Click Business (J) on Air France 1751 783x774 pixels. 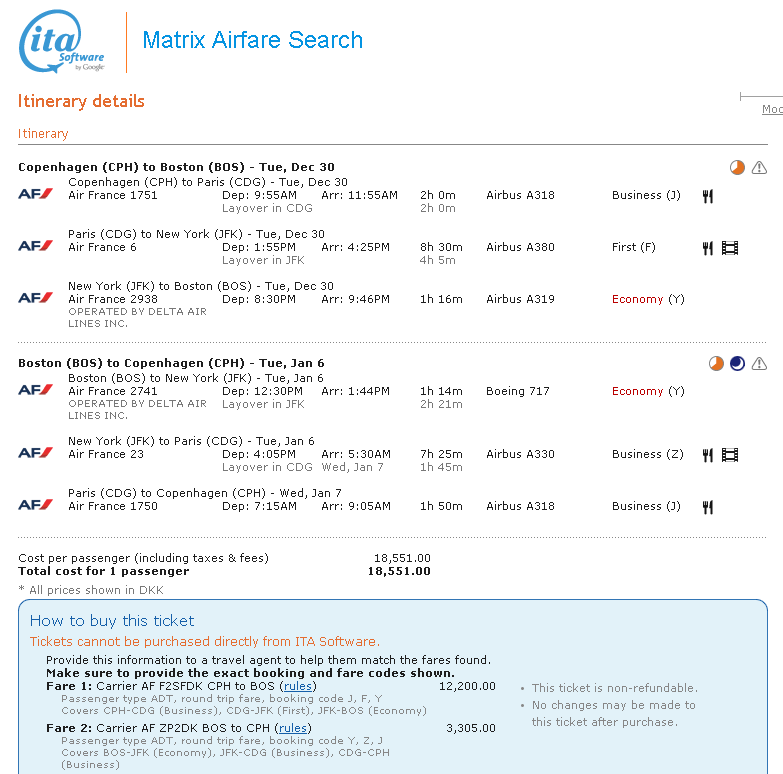point(646,195)
